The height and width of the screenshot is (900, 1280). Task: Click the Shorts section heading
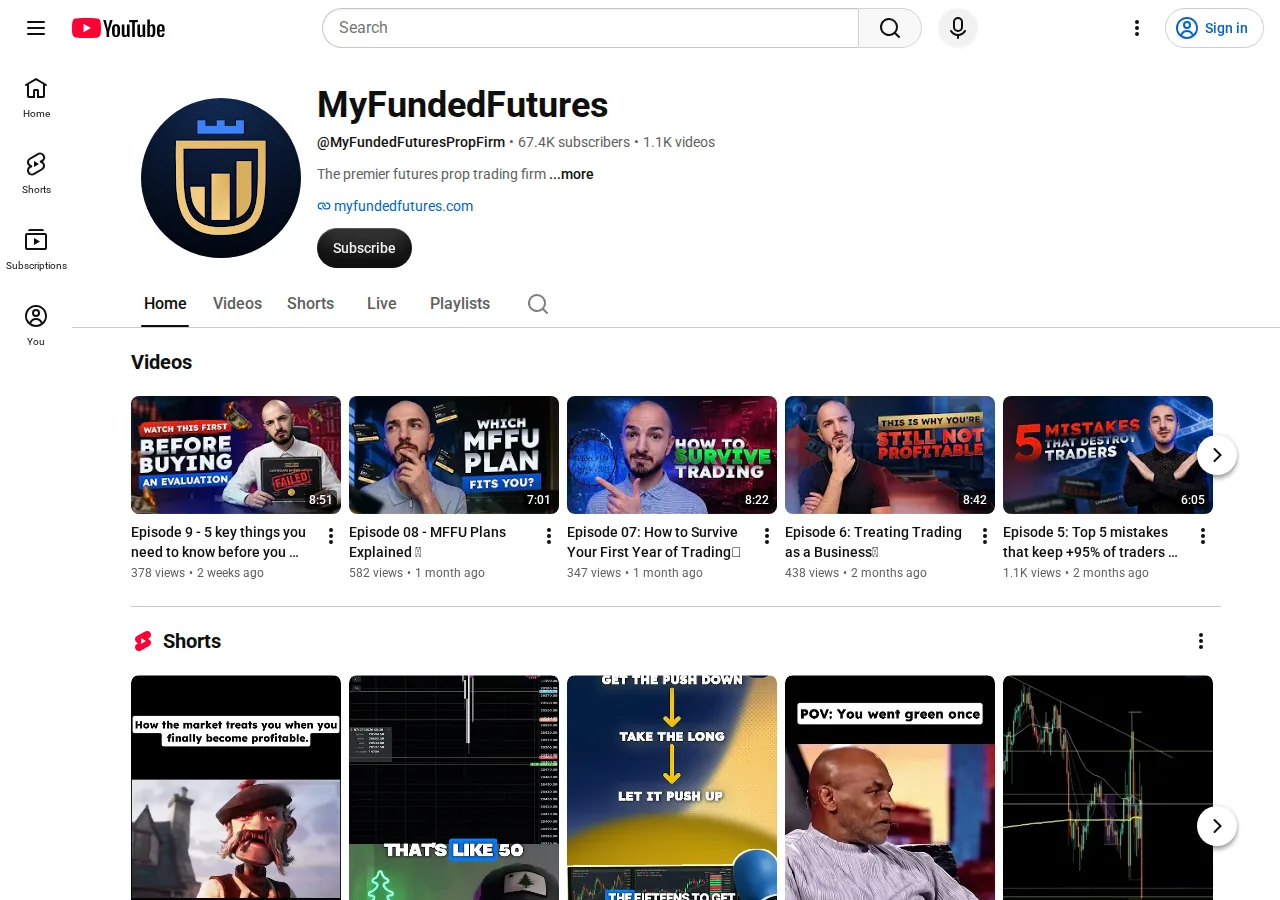[x=192, y=641]
